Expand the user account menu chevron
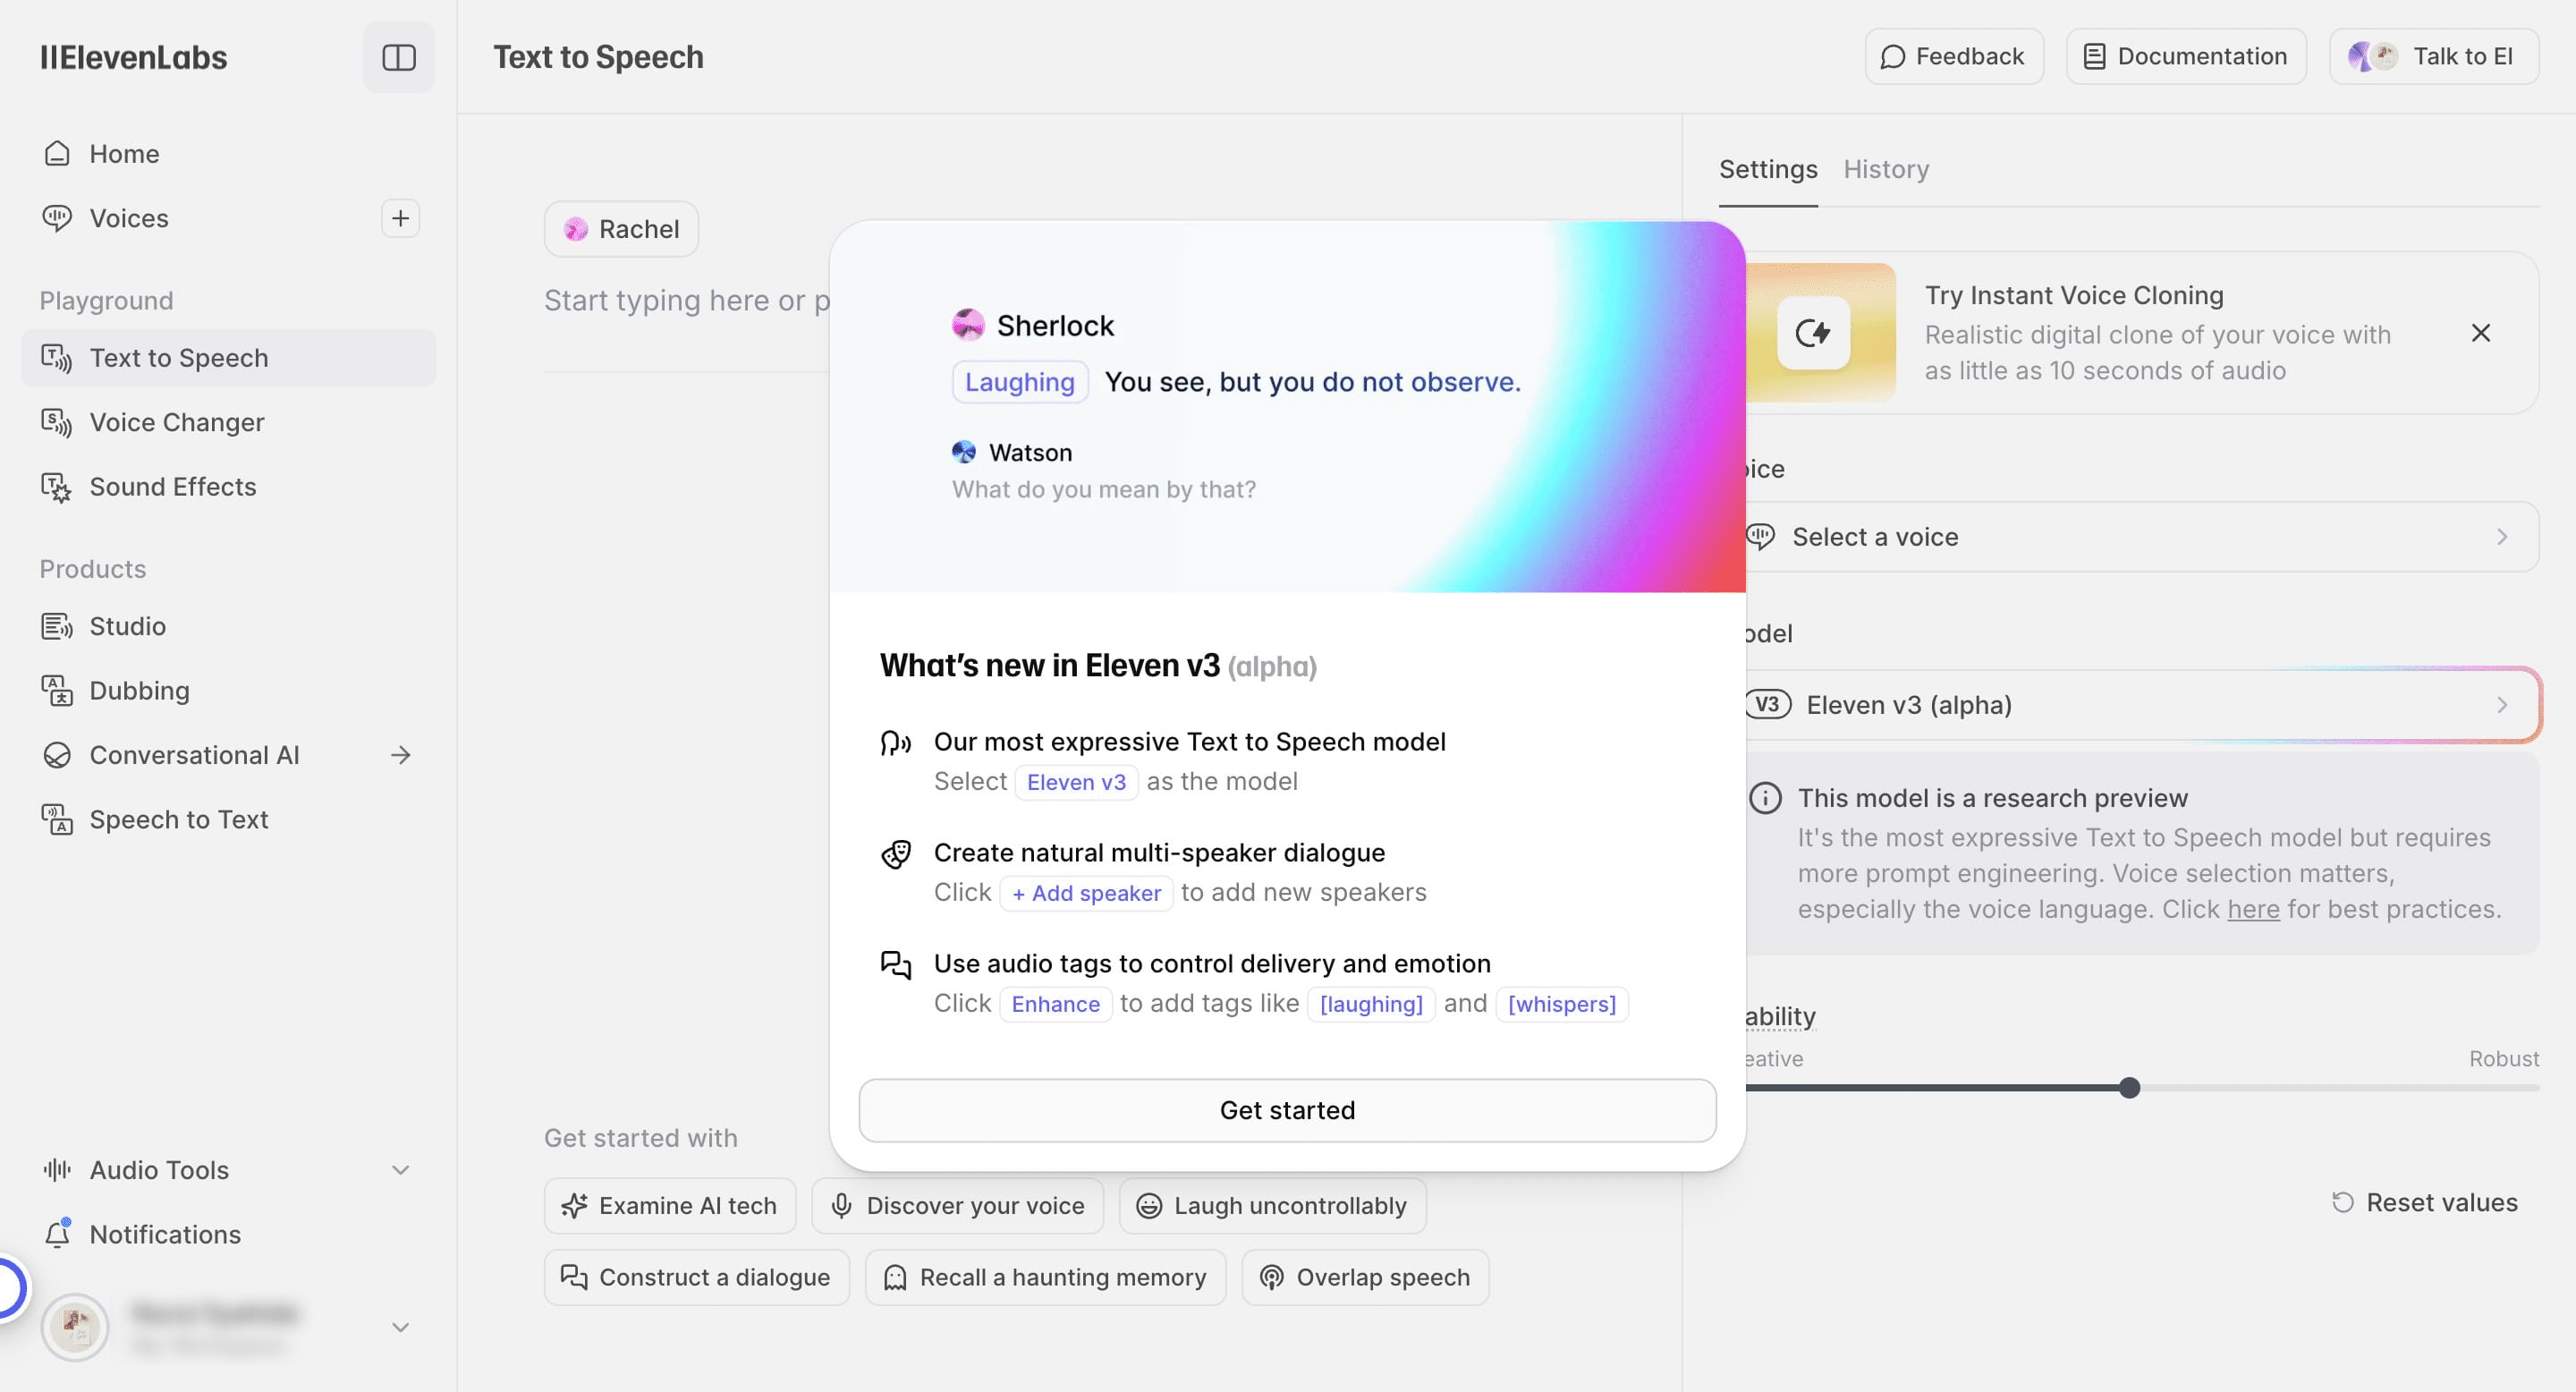 [400, 1327]
